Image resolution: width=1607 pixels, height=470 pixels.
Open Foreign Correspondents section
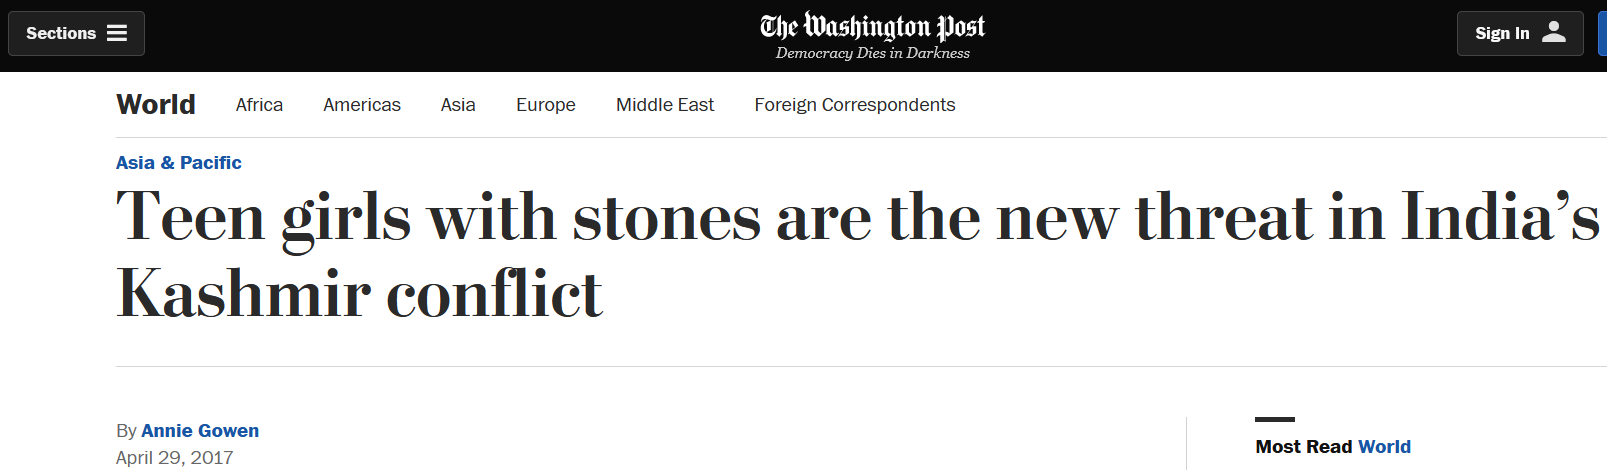pos(855,105)
